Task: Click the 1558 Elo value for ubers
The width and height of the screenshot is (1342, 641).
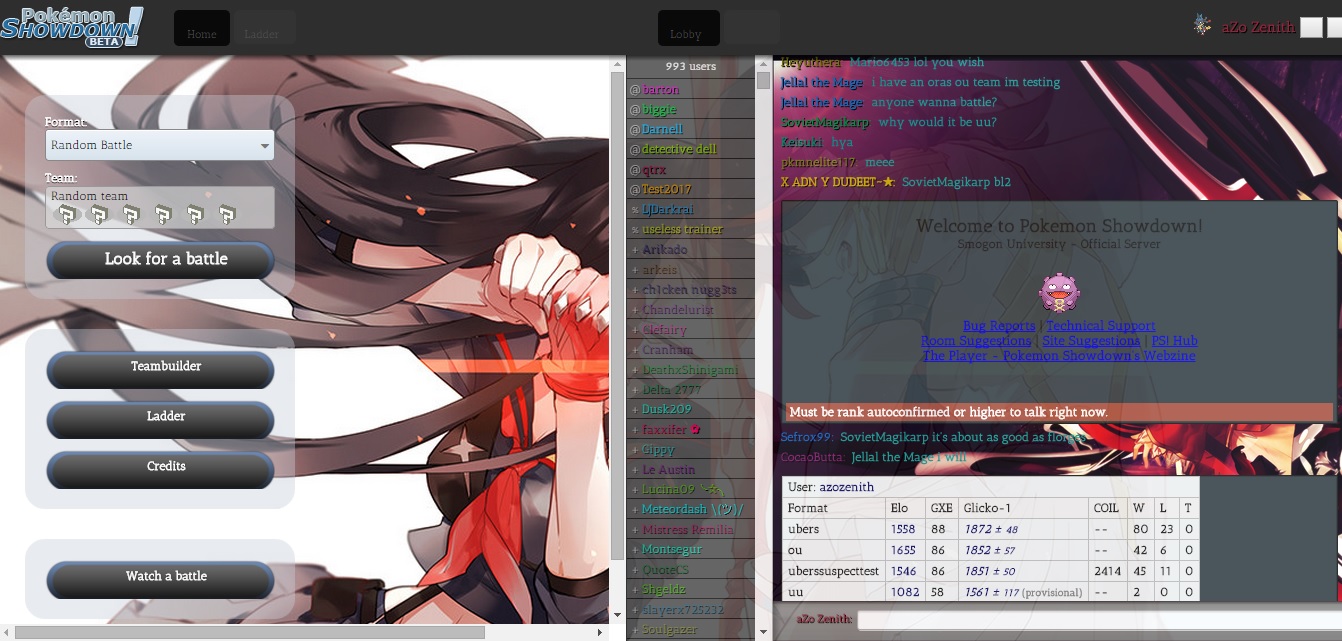Action: 903,529
